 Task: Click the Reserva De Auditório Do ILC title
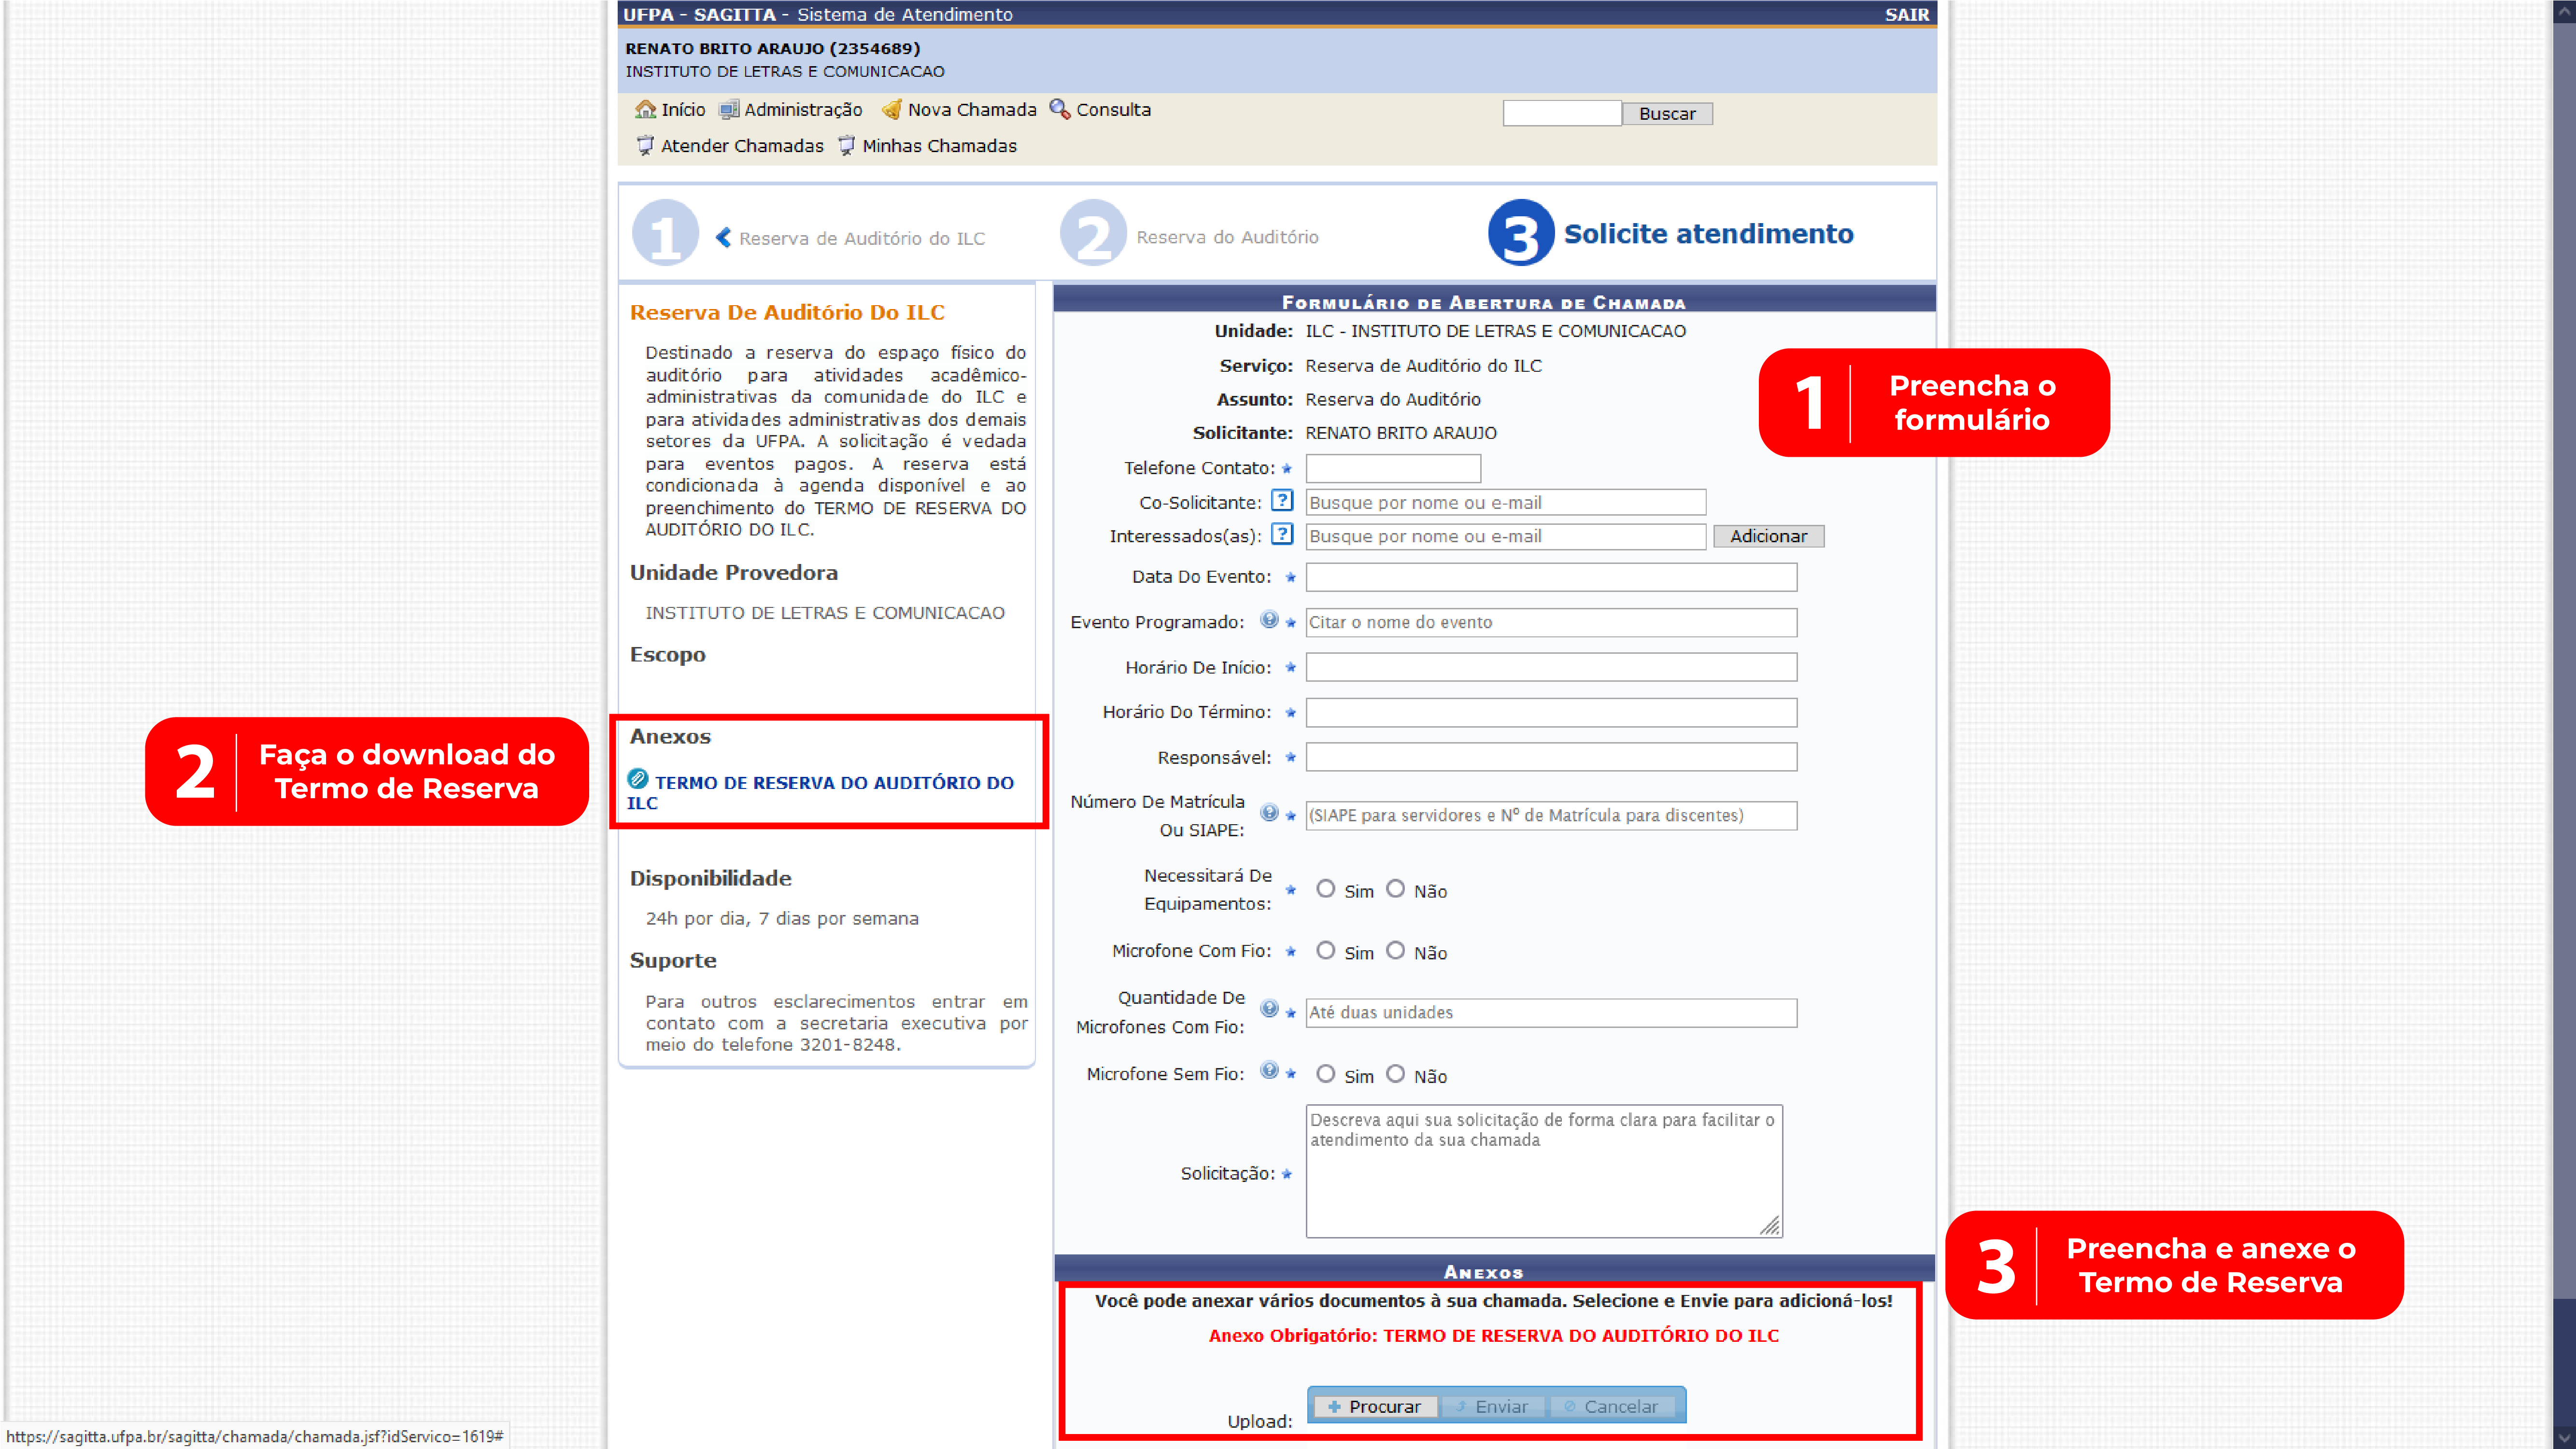pyautogui.click(x=787, y=312)
